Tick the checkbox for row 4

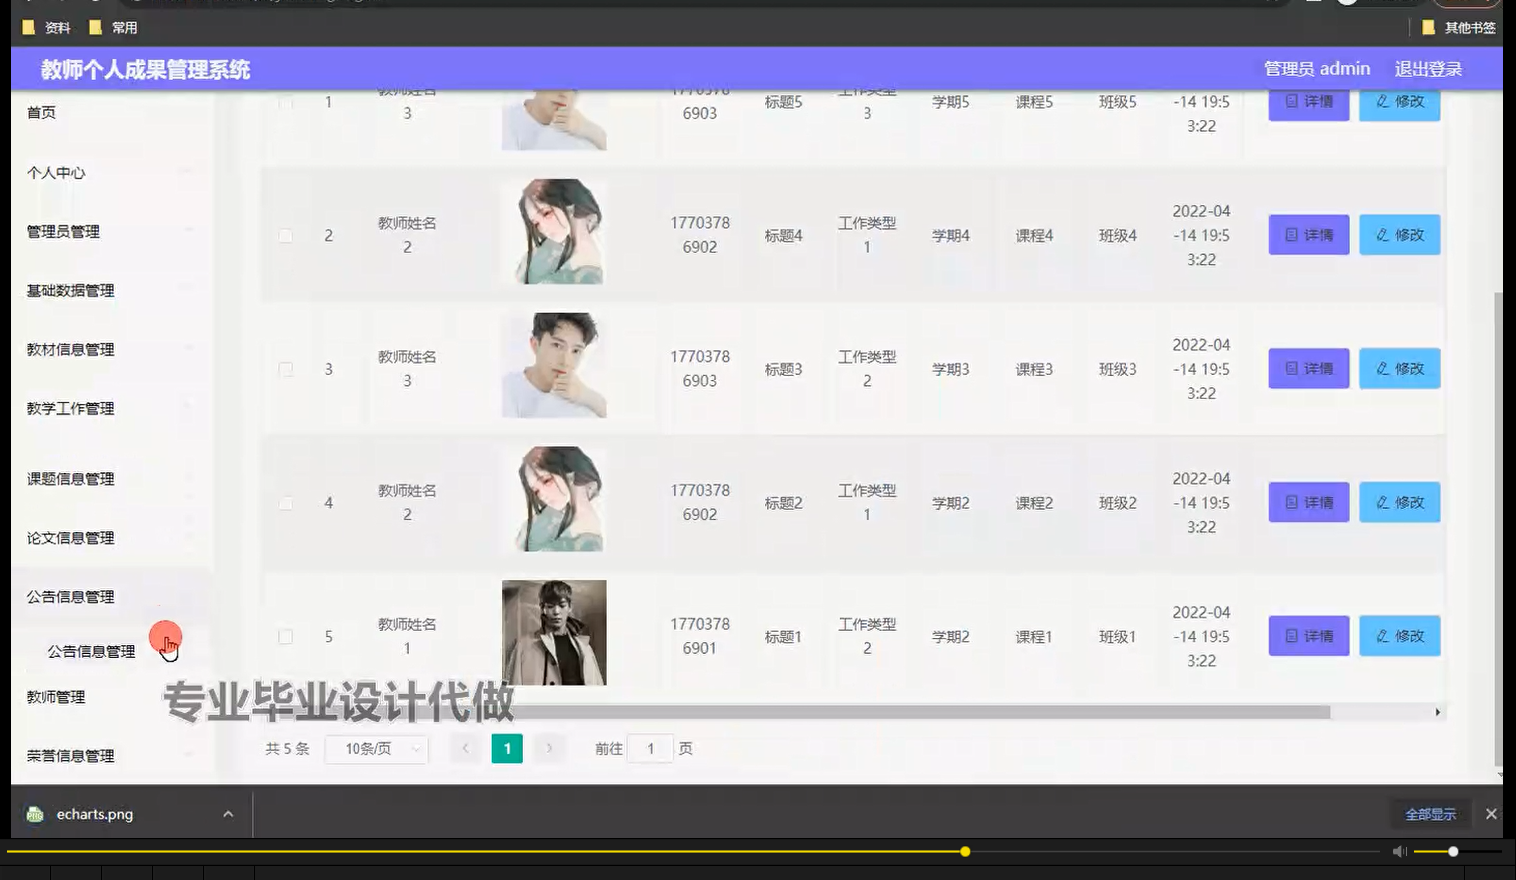pyautogui.click(x=286, y=503)
